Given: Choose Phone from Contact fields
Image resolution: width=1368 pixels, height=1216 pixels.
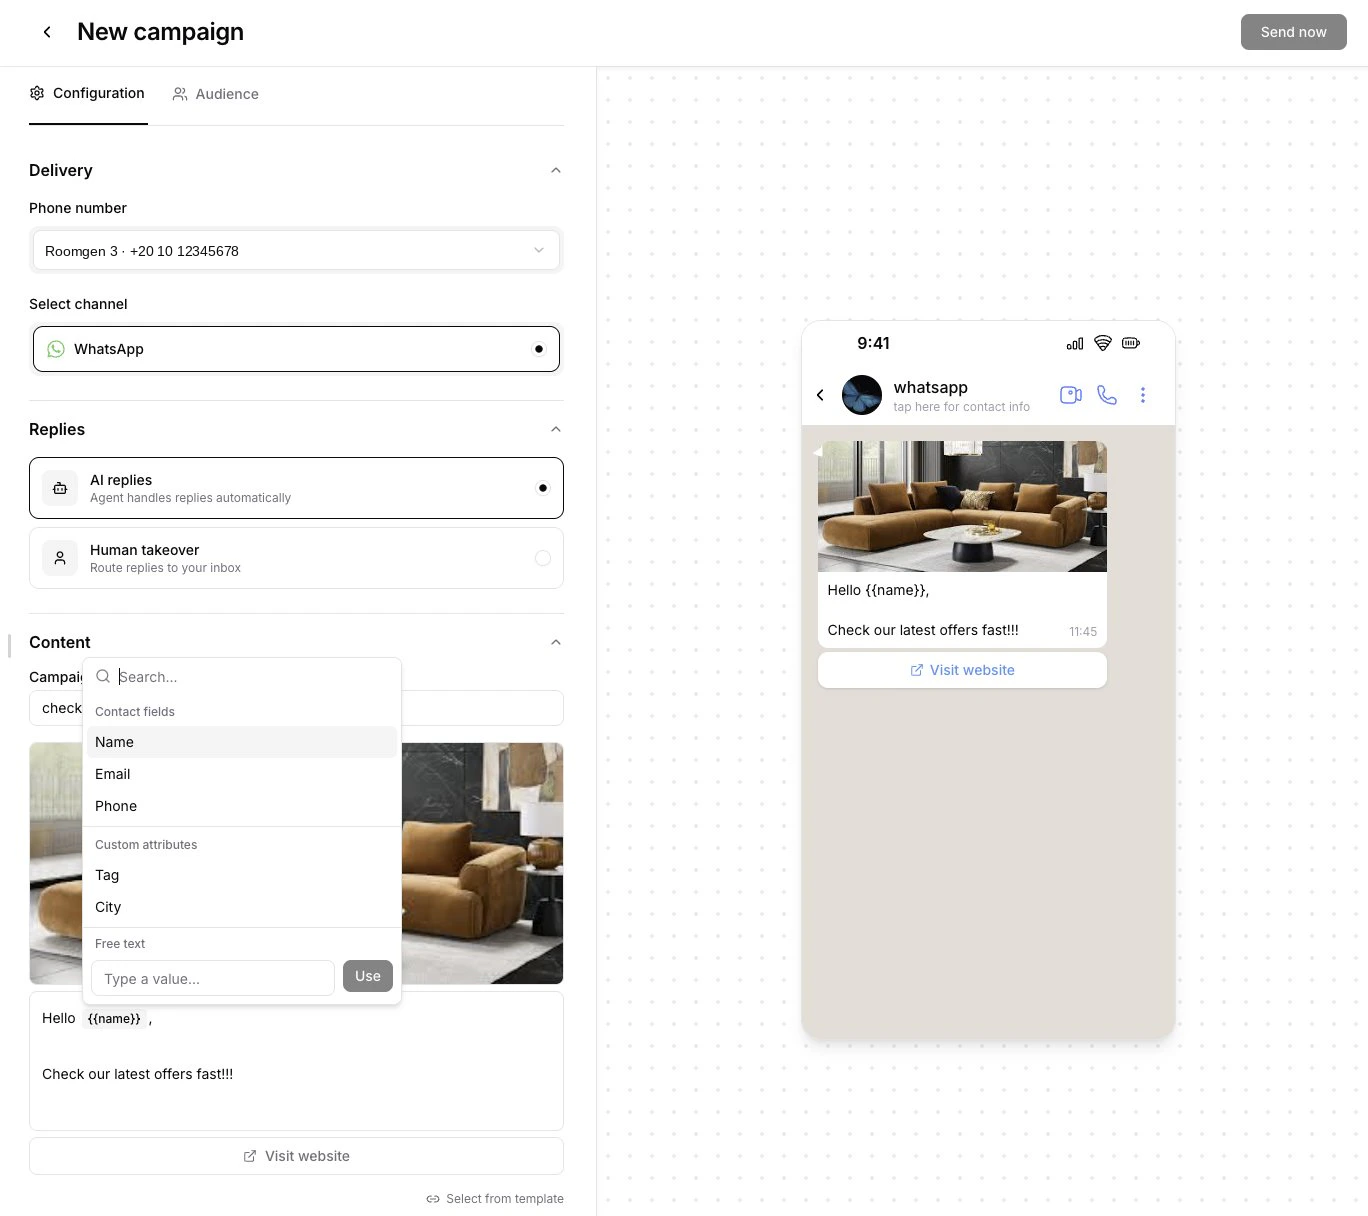Looking at the screenshot, I should click(x=242, y=806).
